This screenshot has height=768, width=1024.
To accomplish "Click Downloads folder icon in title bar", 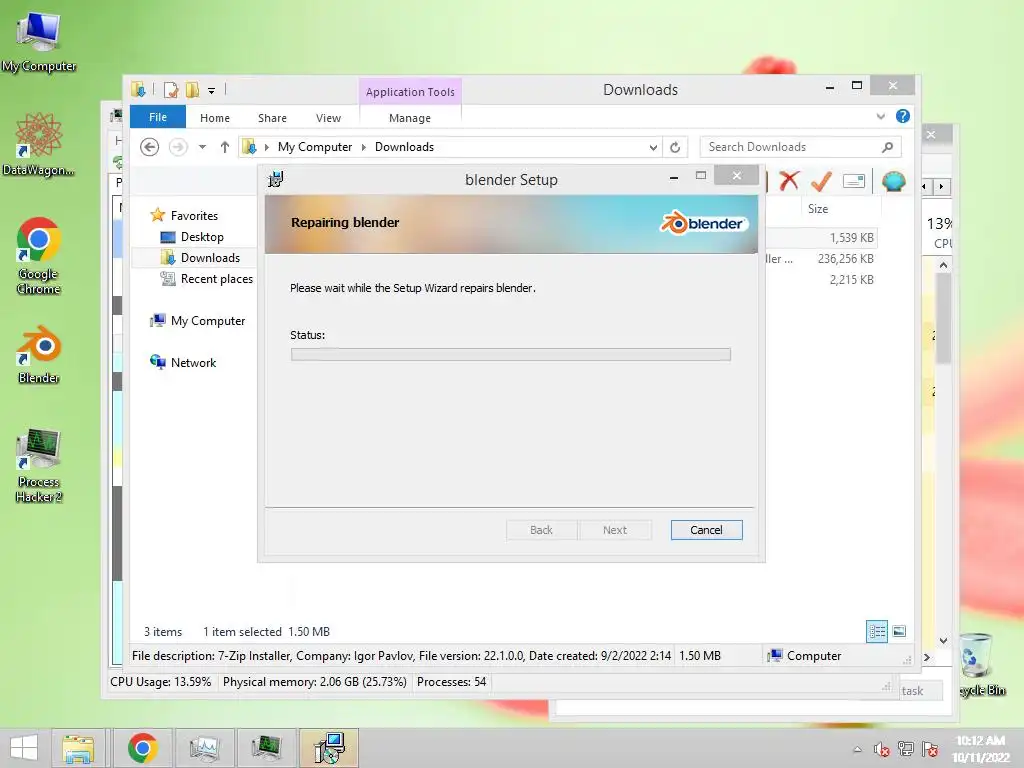I will (x=138, y=89).
